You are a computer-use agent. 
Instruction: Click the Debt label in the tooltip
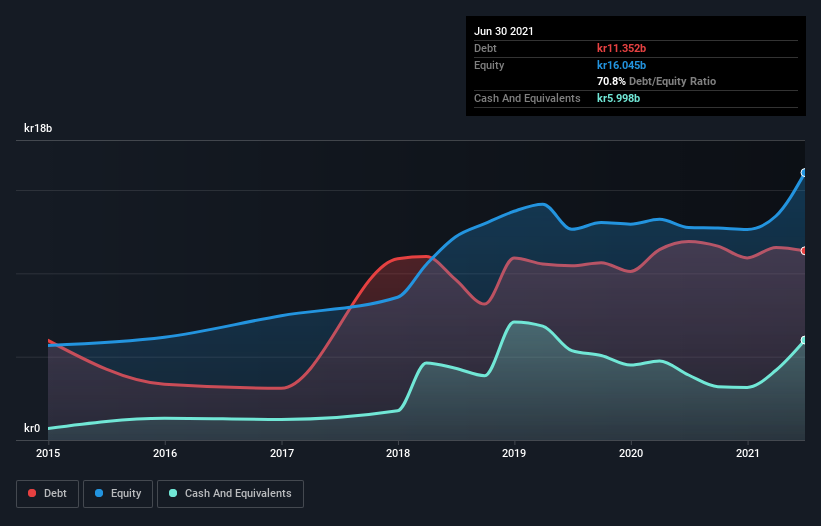tap(485, 48)
